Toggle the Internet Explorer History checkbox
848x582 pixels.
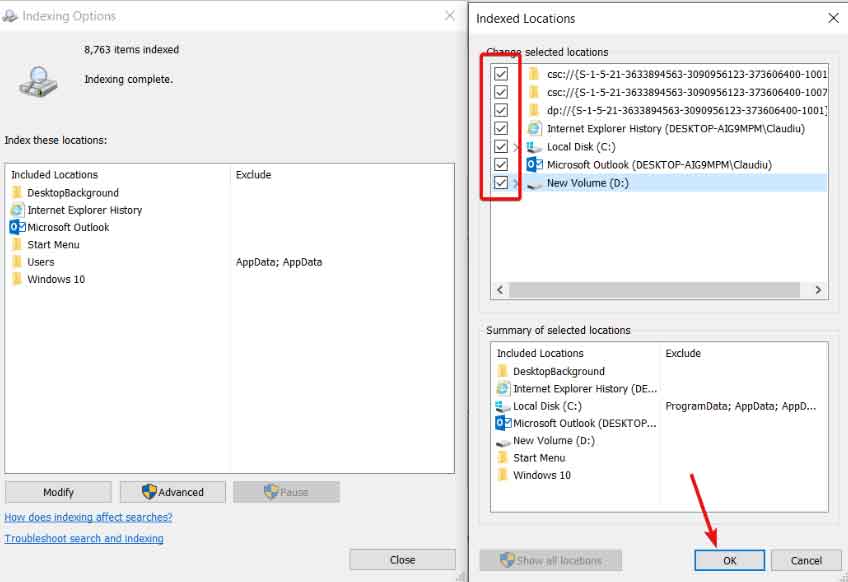click(x=501, y=129)
